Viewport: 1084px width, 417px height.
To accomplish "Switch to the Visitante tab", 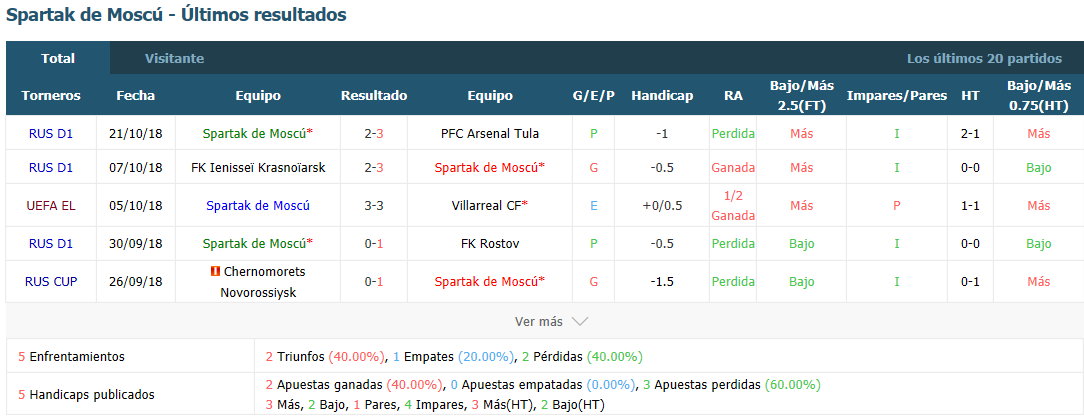I will 174,58.
